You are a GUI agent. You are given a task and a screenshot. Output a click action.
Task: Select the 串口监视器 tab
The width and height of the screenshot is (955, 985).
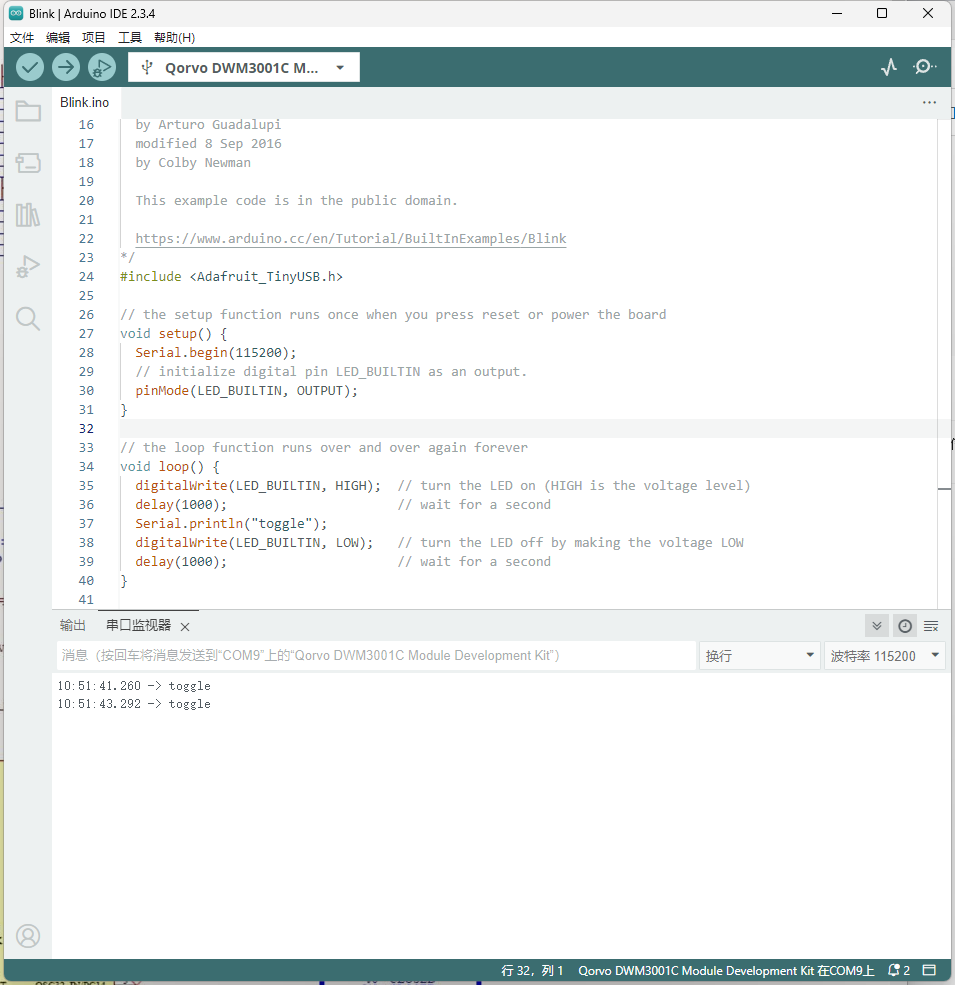pos(138,625)
